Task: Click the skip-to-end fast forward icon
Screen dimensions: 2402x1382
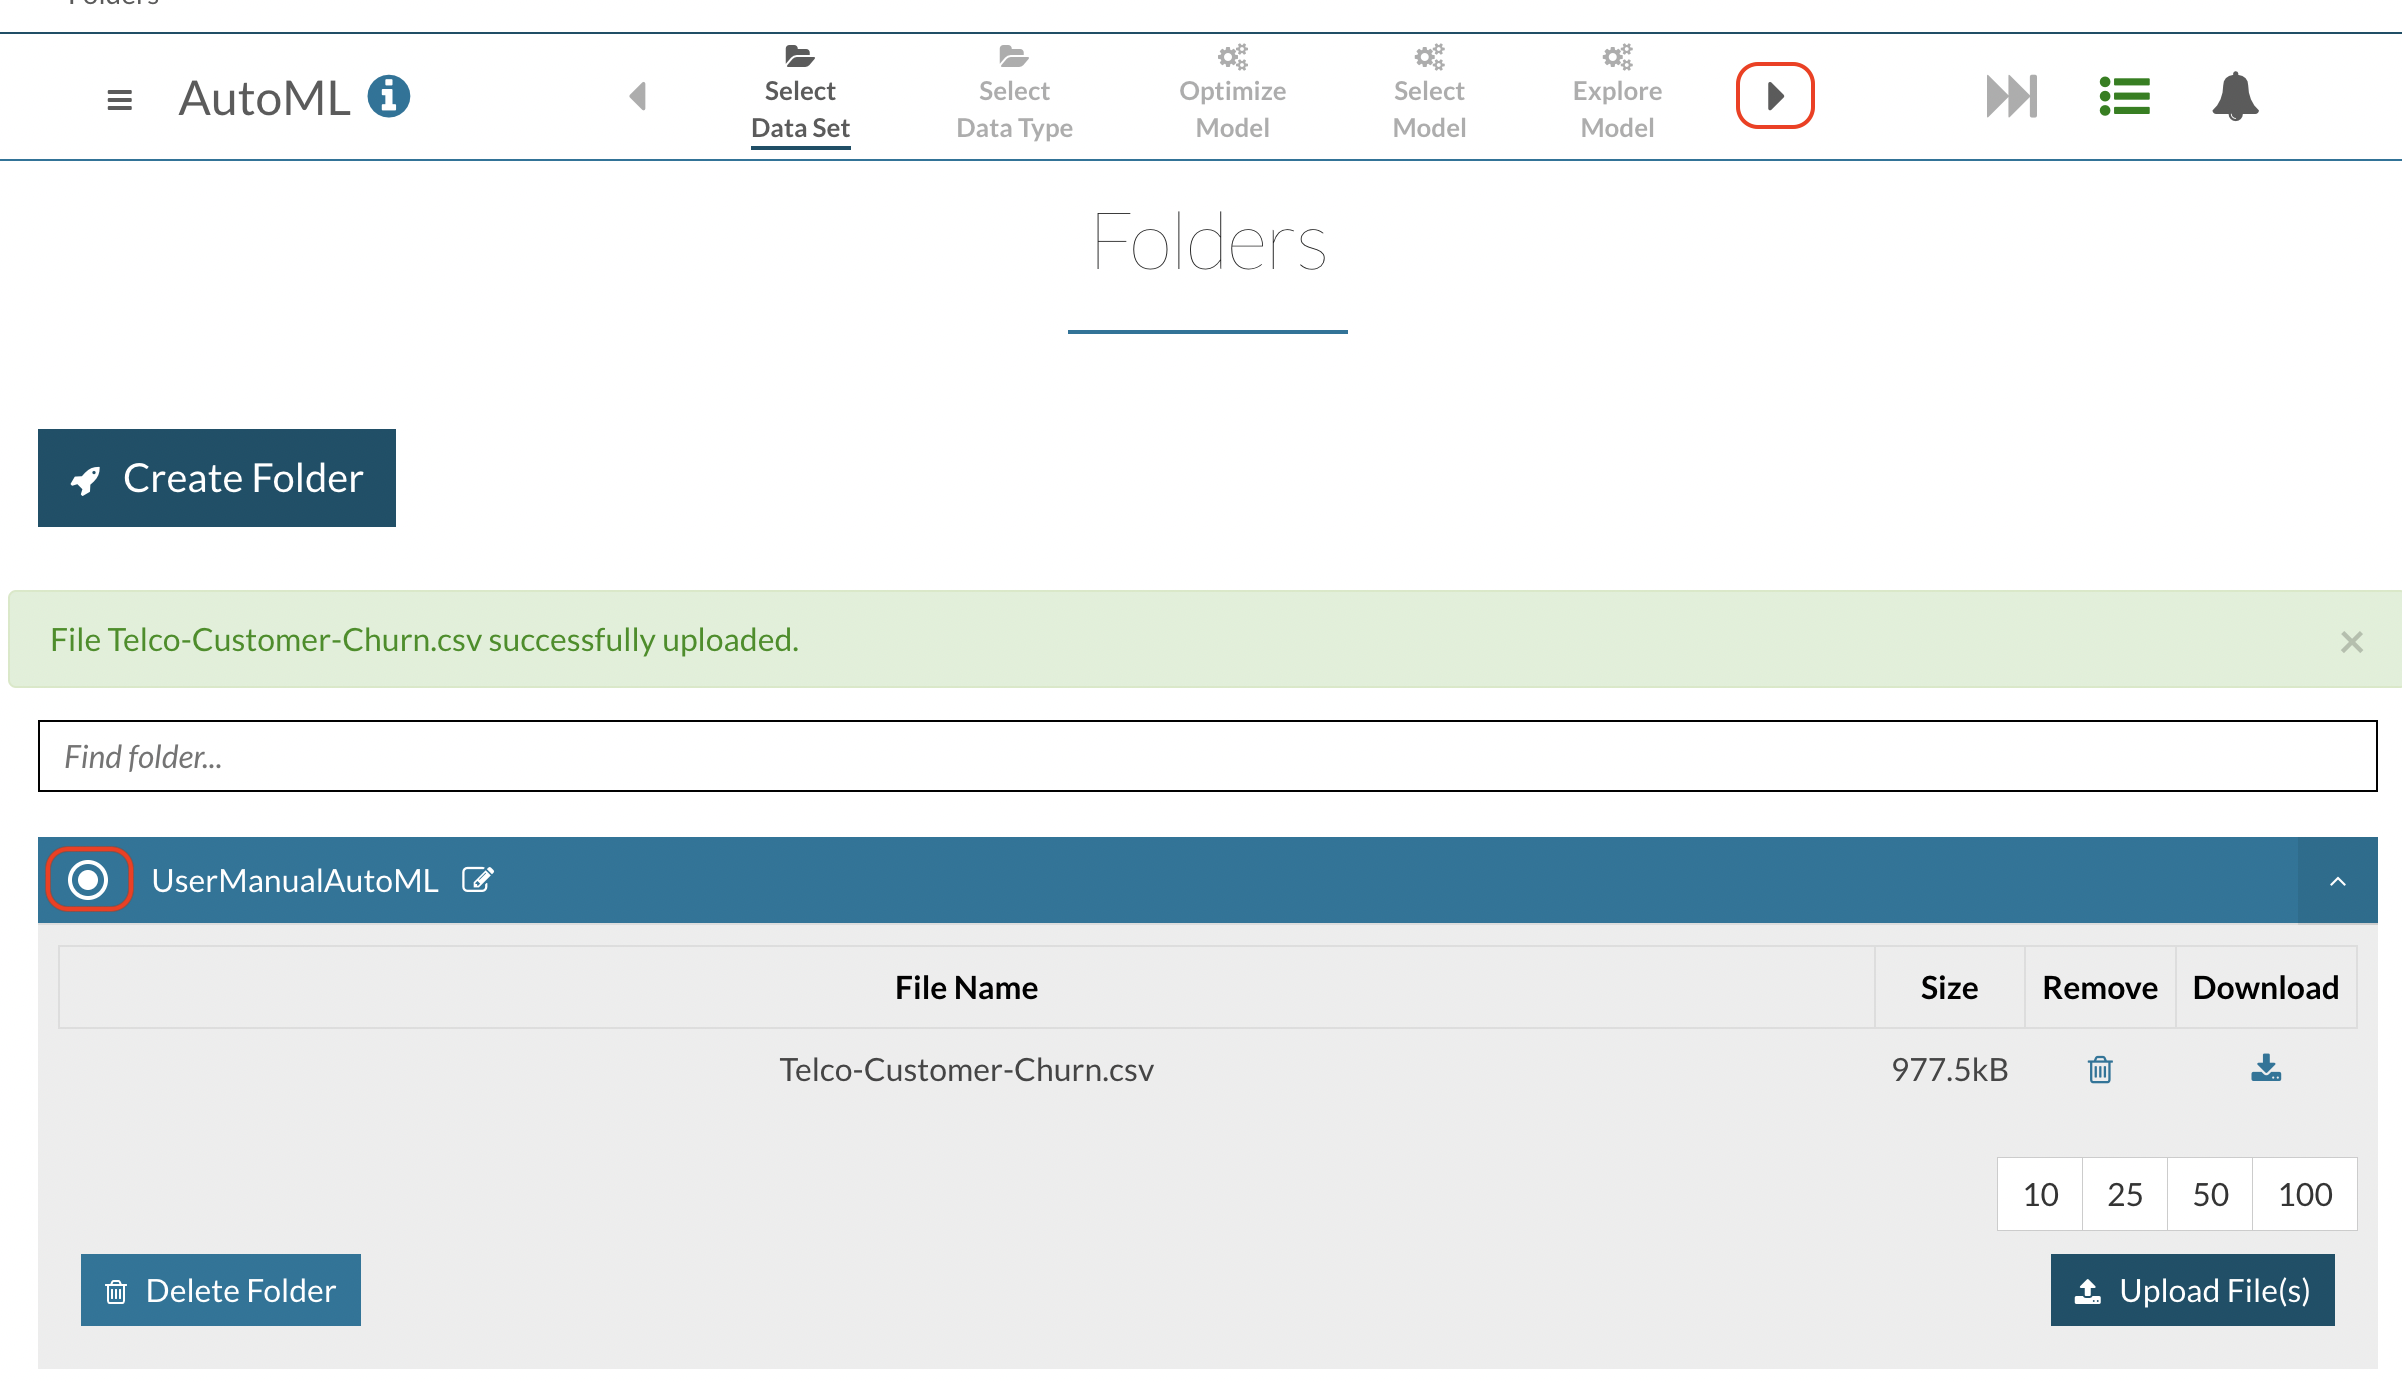Action: 2011,96
